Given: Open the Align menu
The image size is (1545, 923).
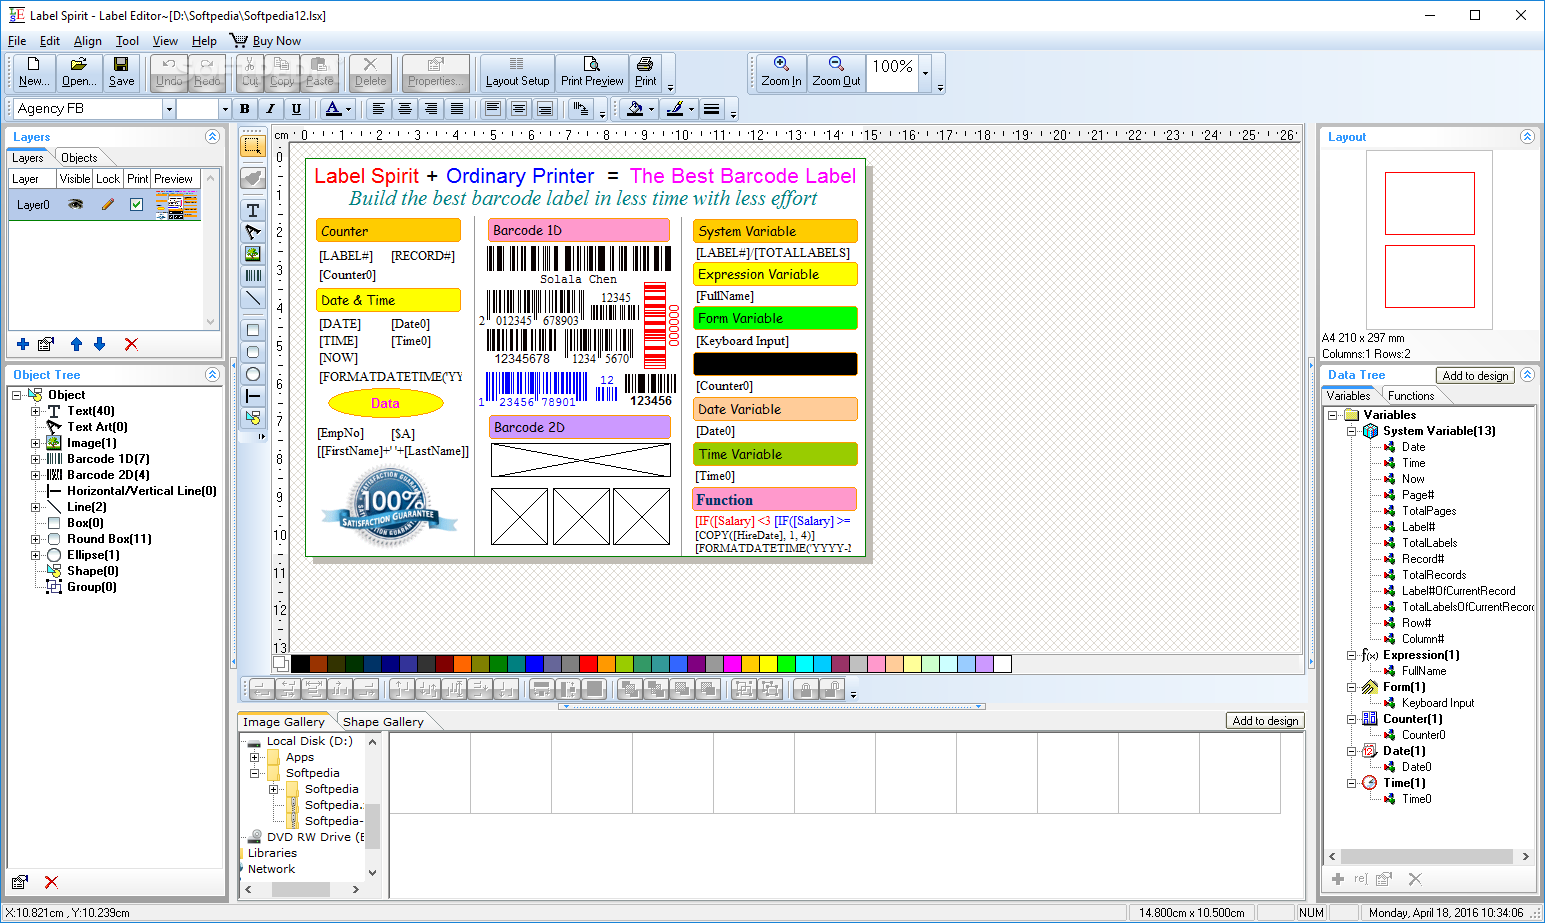Looking at the screenshot, I should pos(87,41).
